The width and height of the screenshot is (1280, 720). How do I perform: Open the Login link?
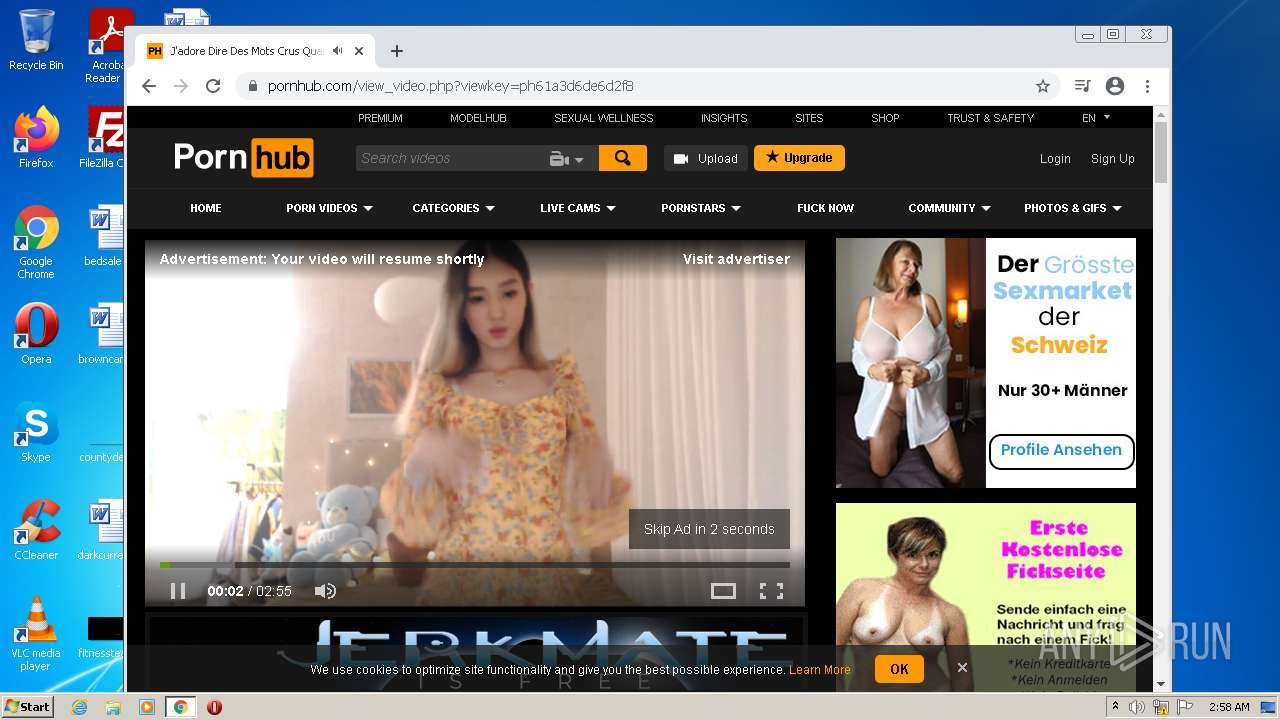click(1055, 158)
